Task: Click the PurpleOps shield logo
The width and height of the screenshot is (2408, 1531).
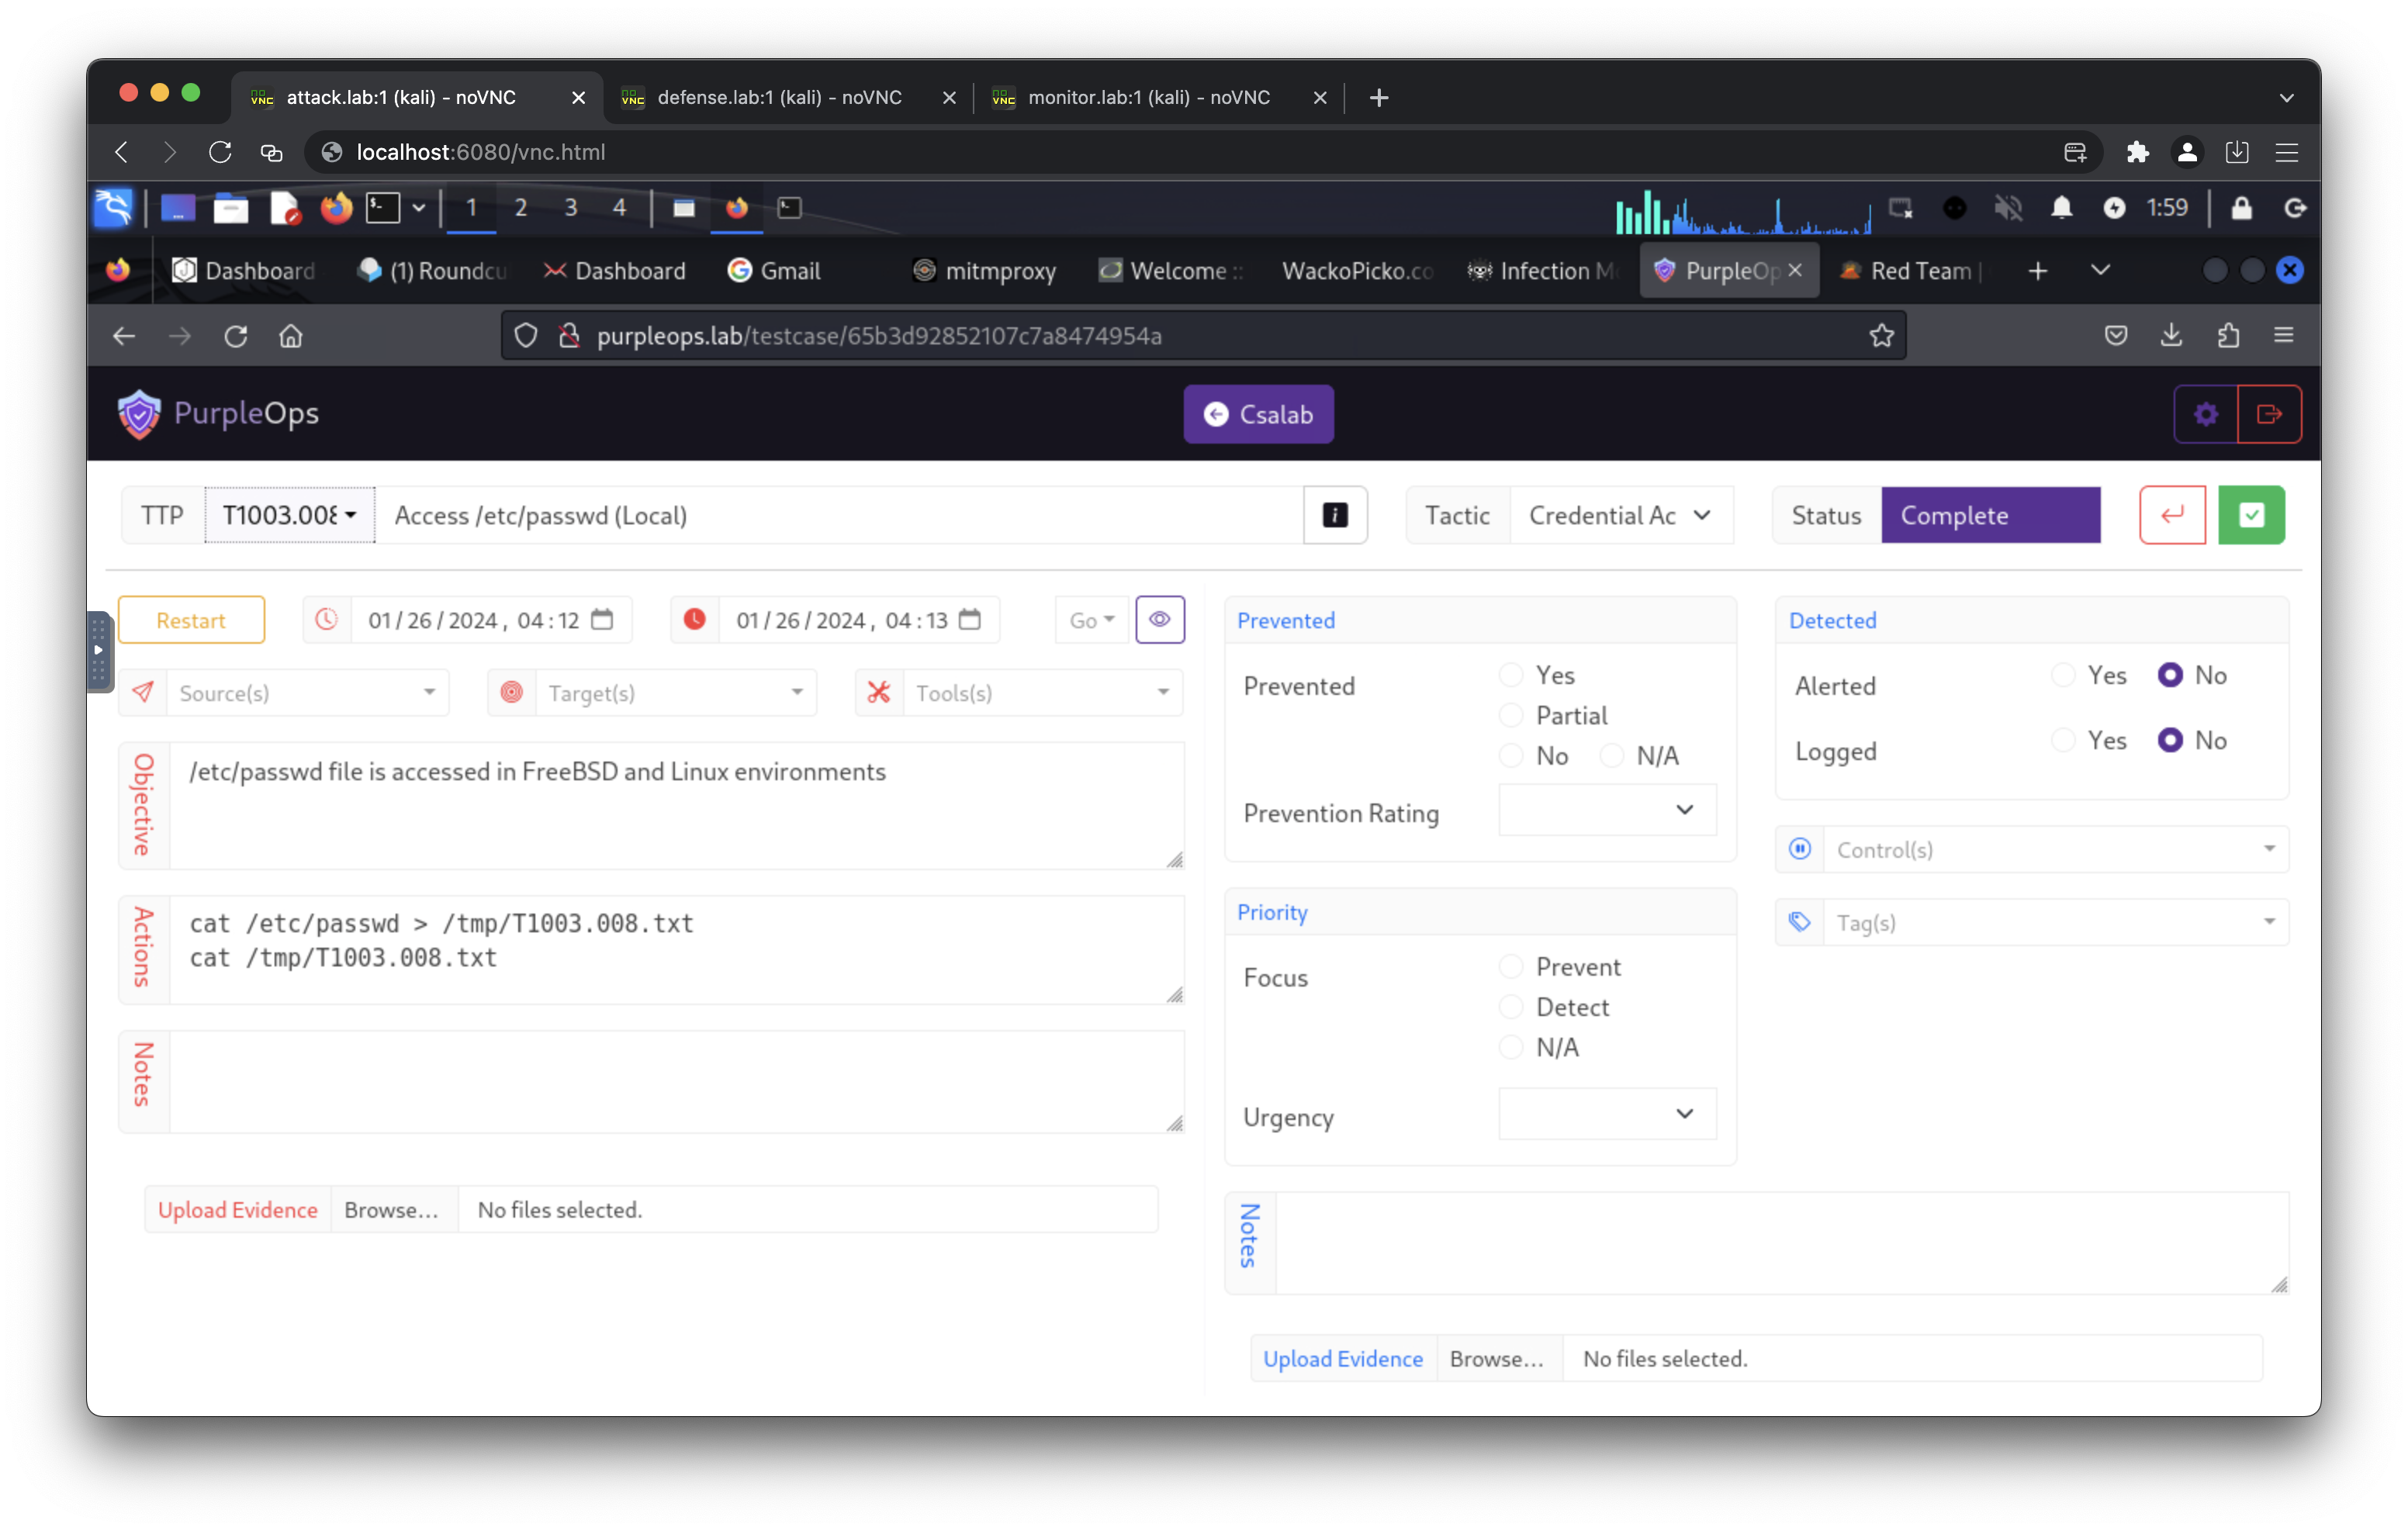Action: (x=139, y=414)
